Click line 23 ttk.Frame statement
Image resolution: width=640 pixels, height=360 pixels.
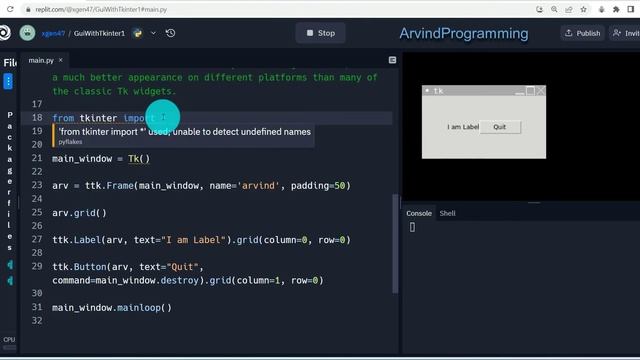[x=201, y=186]
